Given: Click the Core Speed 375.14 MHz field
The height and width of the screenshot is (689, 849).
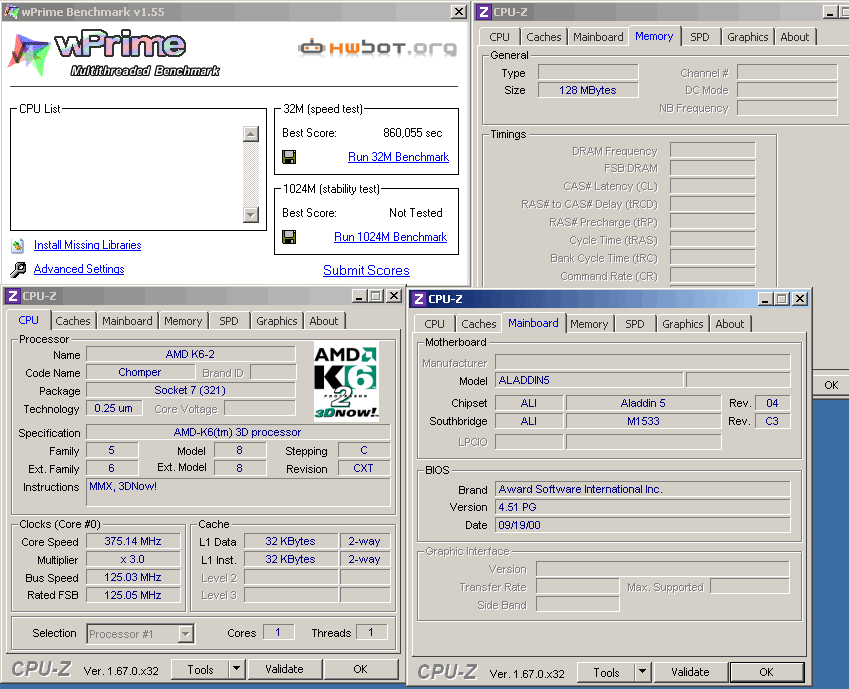Looking at the screenshot, I should (x=133, y=541).
